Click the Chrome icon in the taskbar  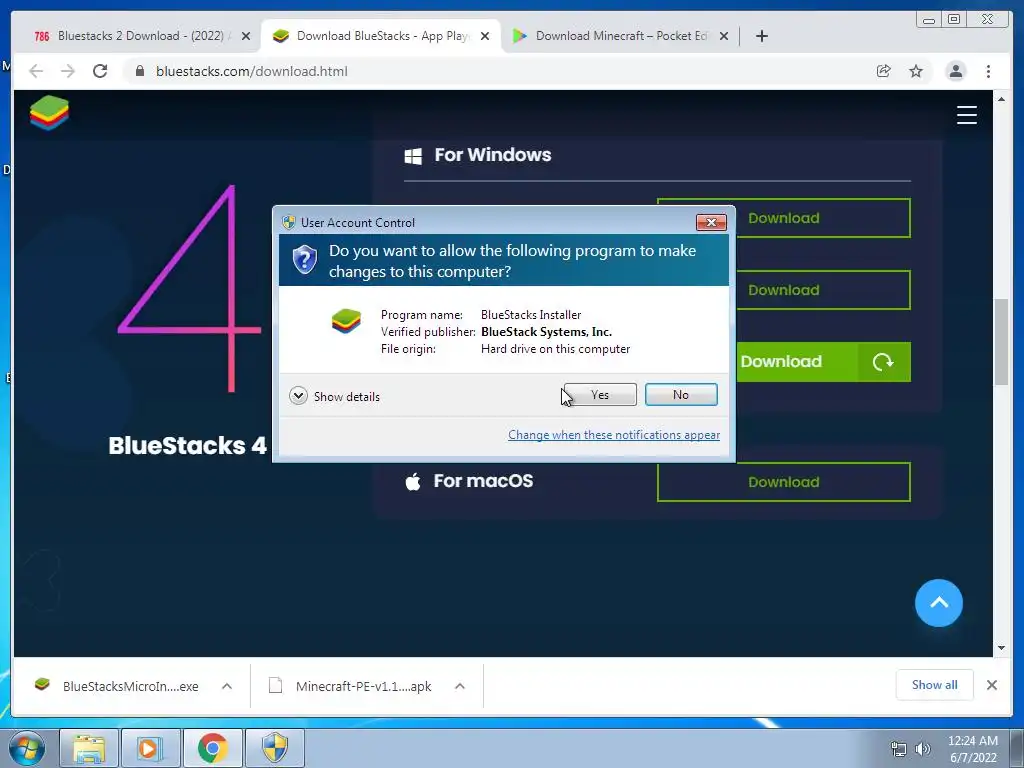(x=212, y=748)
